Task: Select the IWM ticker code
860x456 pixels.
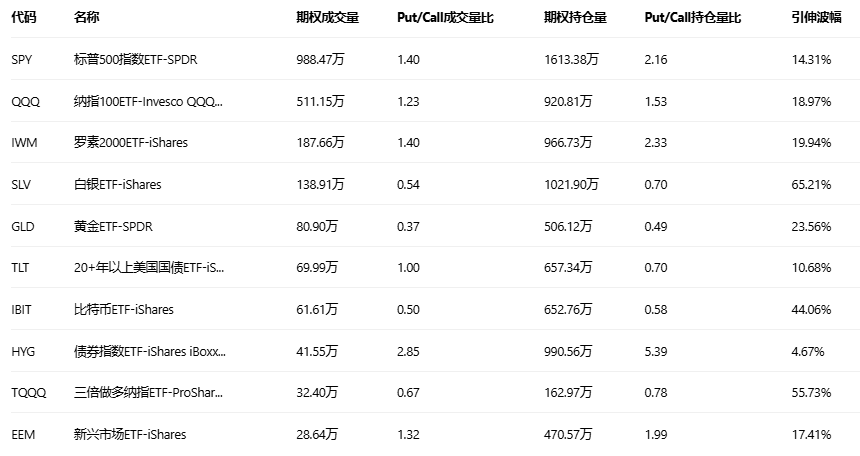Action: click(x=24, y=143)
